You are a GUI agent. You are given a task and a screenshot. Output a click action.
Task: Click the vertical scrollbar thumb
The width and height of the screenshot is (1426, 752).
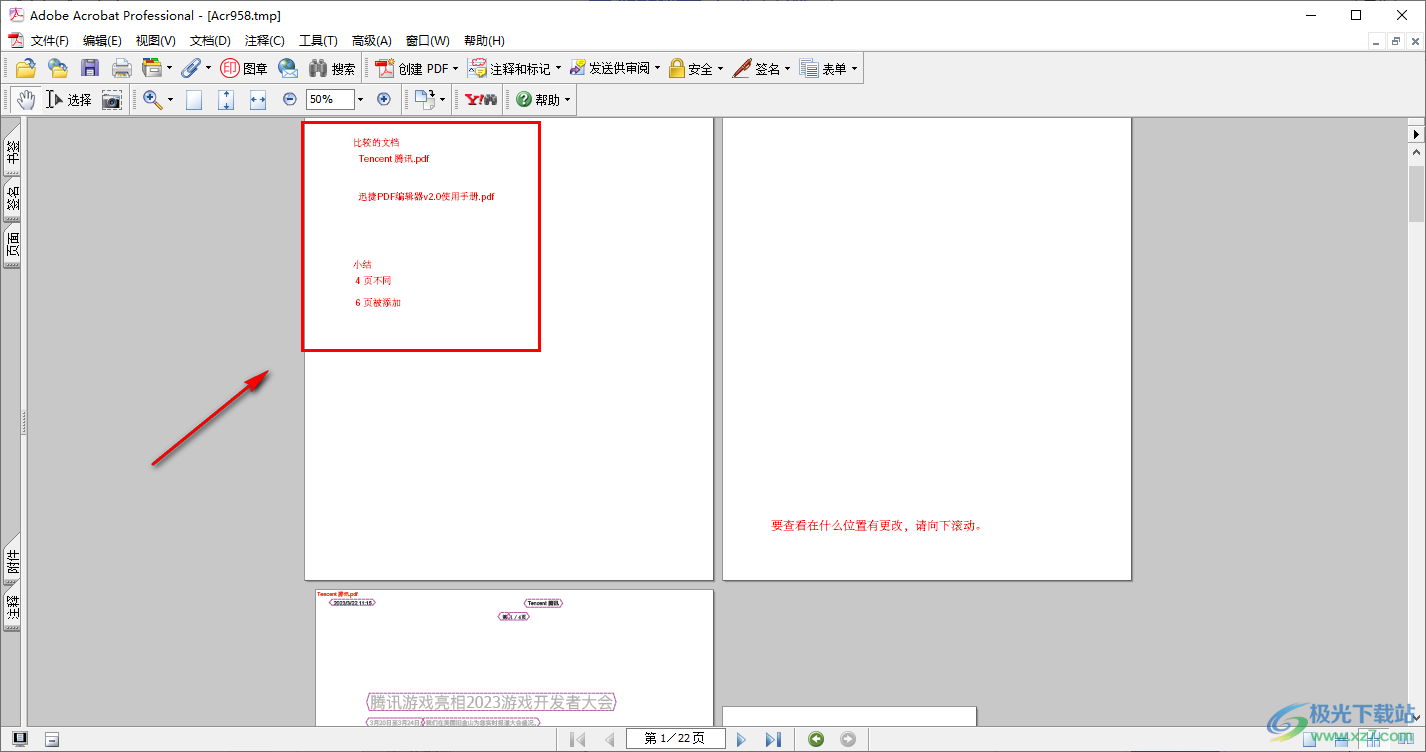1417,192
